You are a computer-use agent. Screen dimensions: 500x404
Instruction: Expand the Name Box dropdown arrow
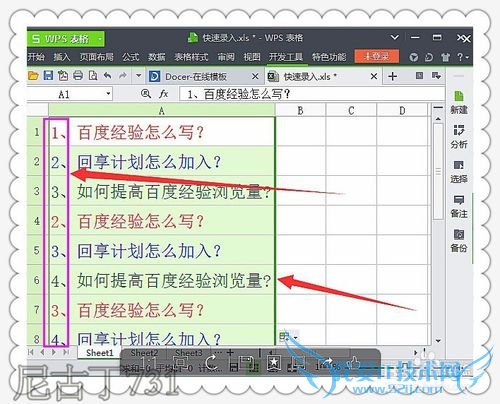108,94
